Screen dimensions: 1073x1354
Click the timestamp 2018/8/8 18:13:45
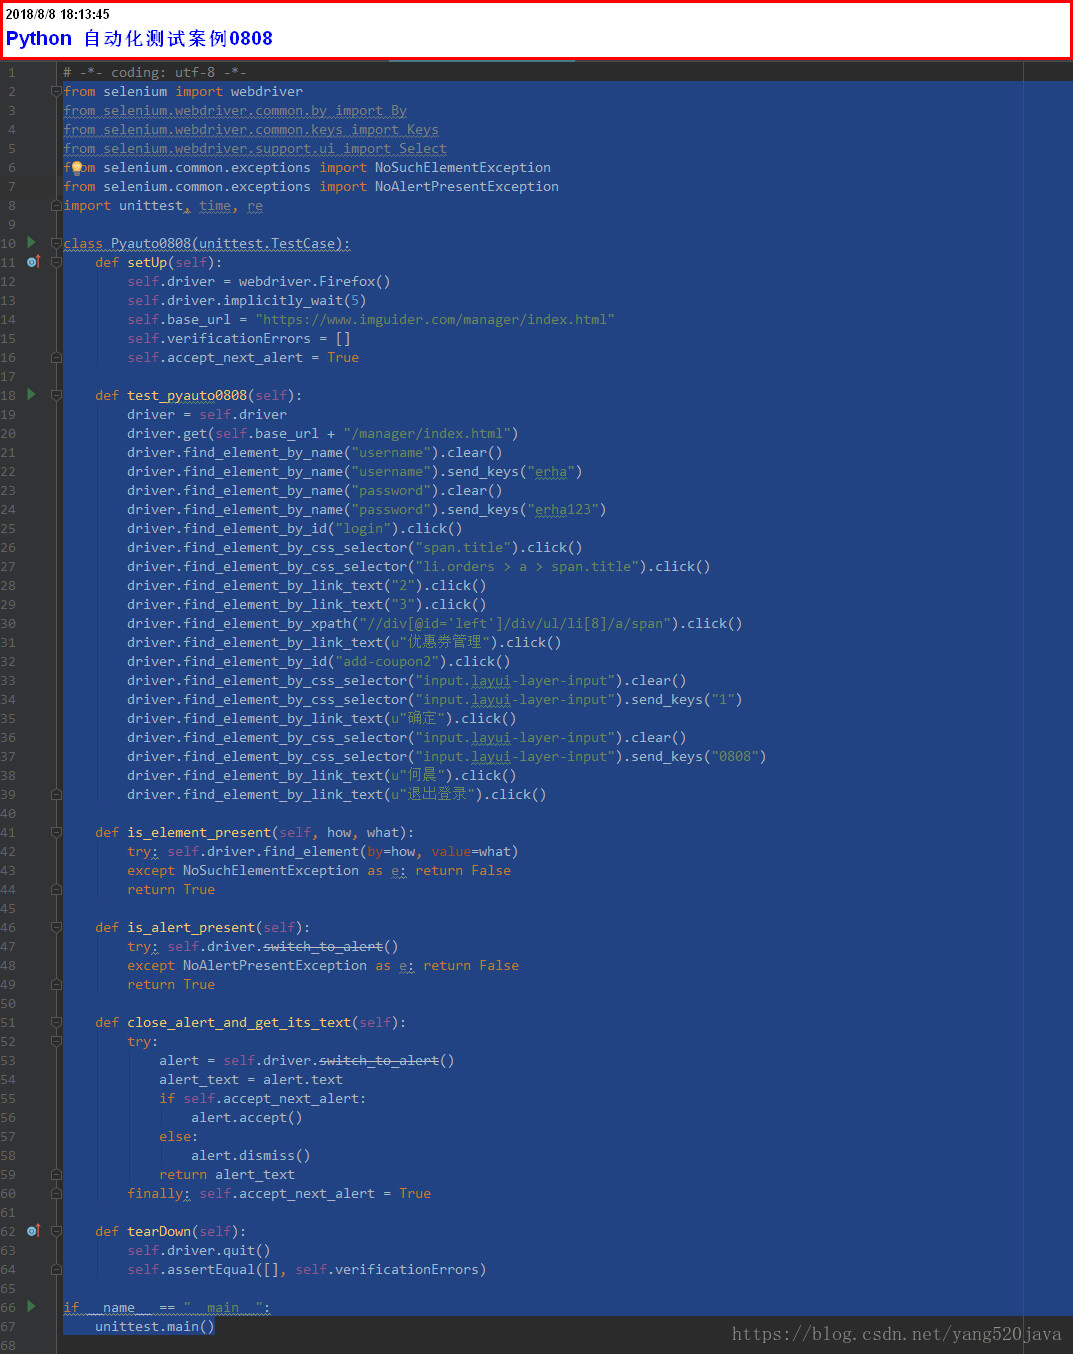click(57, 14)
